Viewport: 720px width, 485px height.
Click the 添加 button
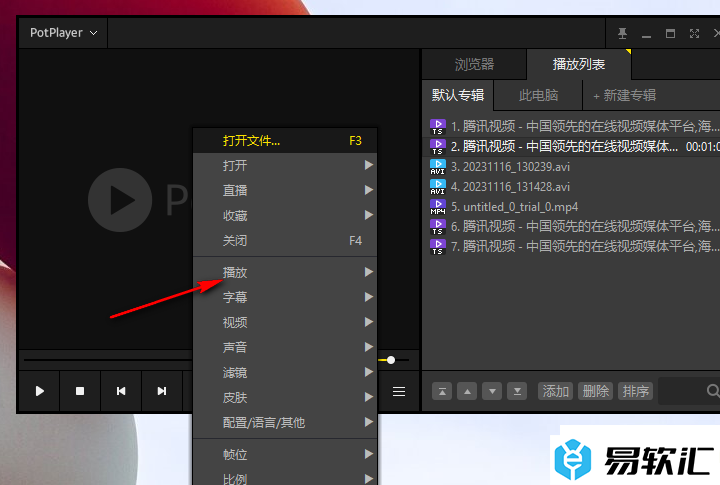click(556, 391)
